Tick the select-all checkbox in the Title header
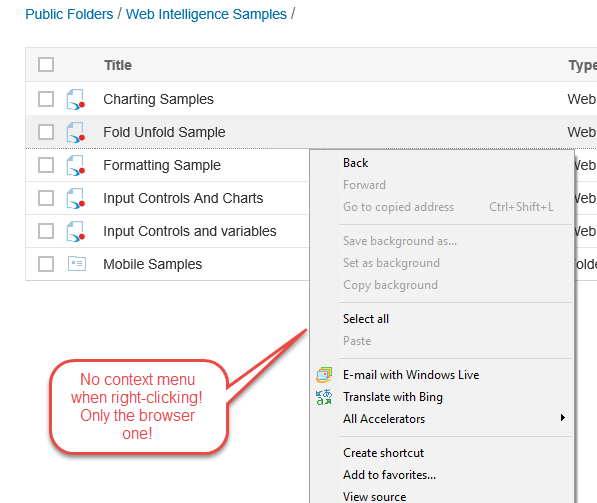 [46, 65]
